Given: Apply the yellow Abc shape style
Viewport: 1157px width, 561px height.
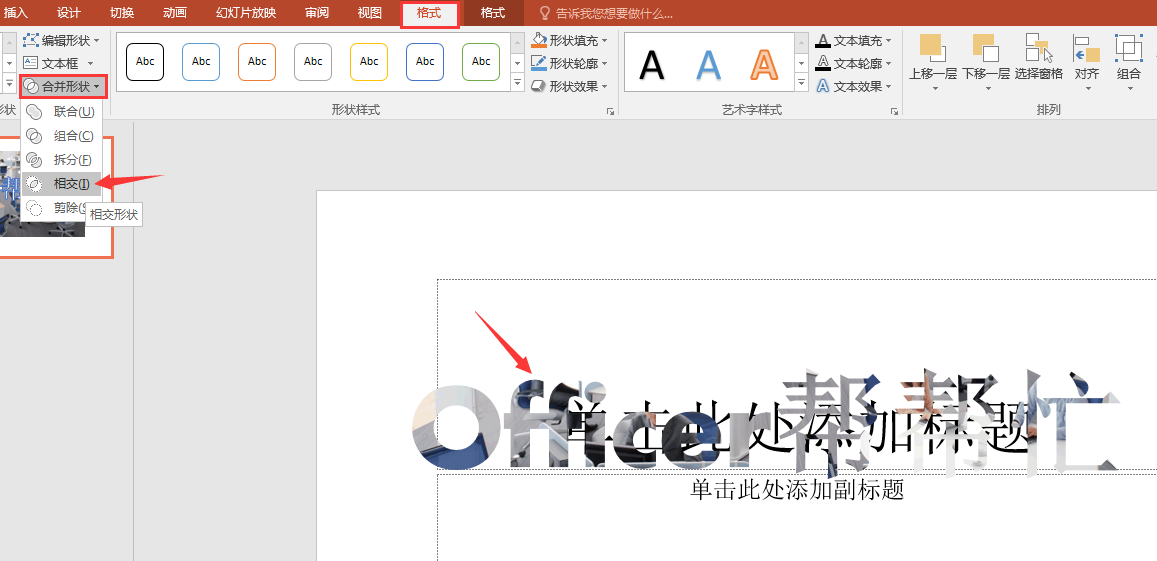Looking at the screenshot, I should pos(369,62).
